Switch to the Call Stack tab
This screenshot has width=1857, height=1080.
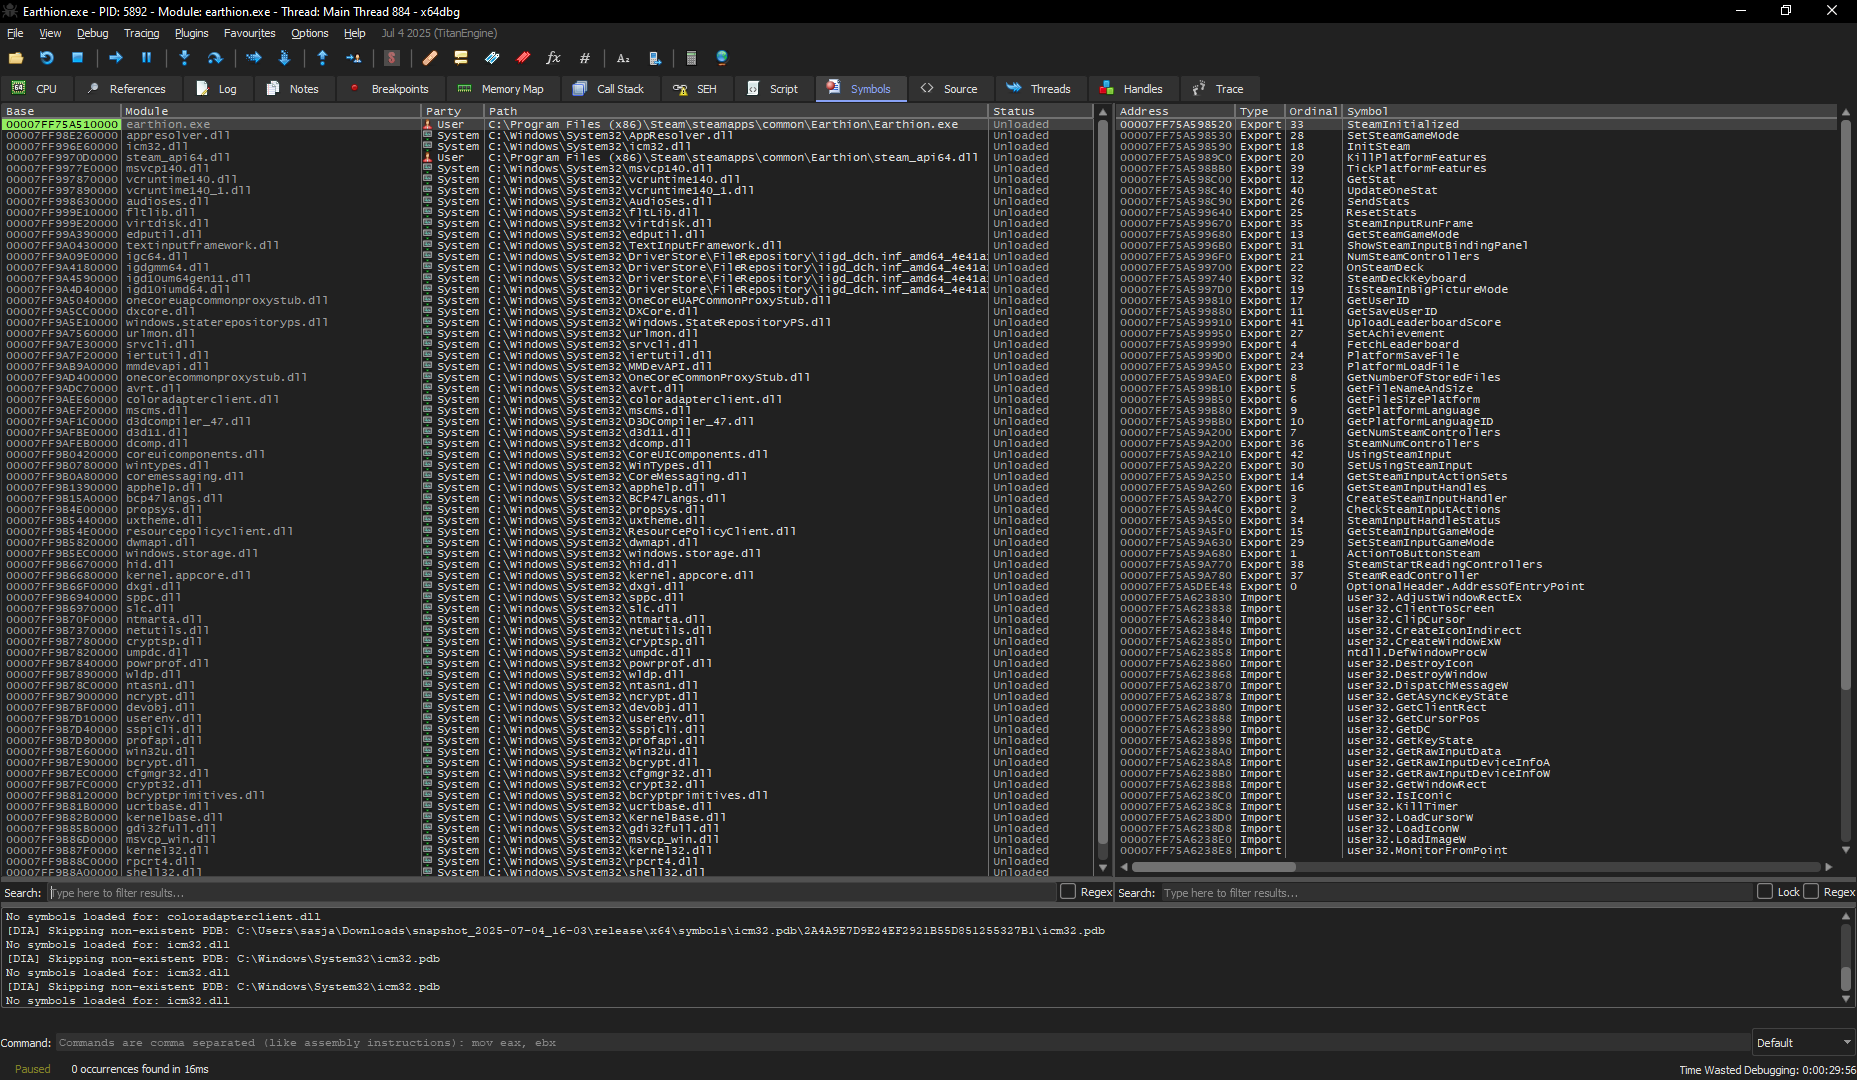tap(609, 89)
